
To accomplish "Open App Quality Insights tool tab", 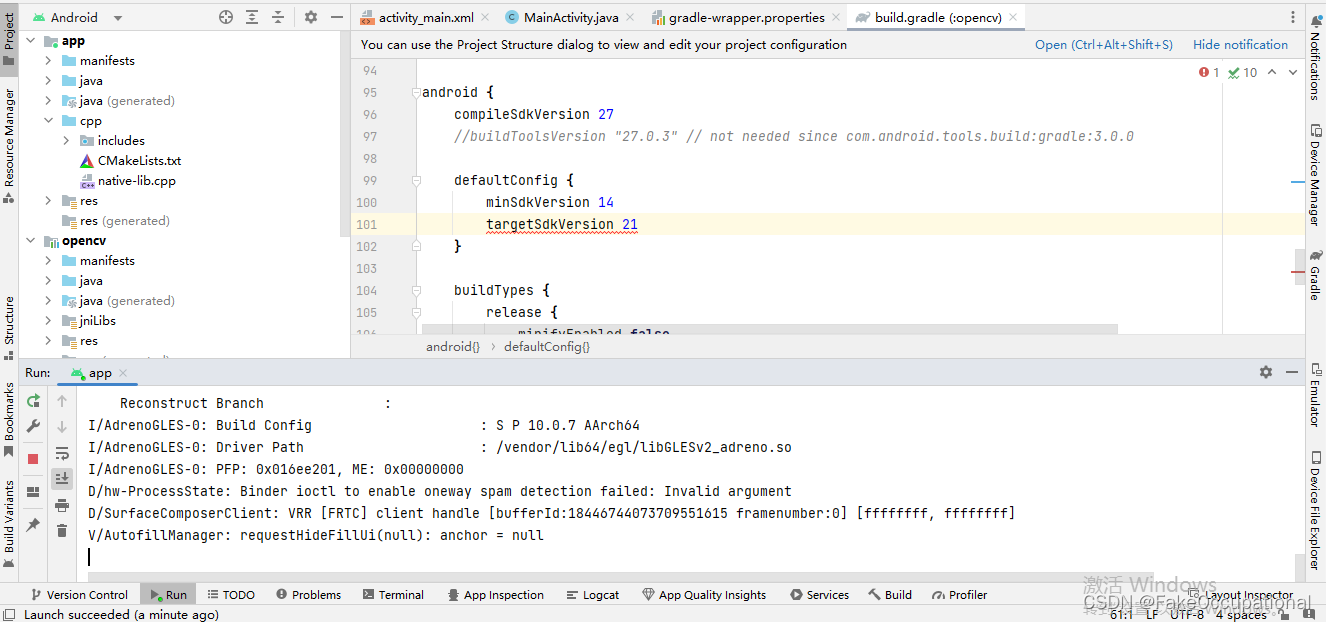I will [x=704, y=594].
